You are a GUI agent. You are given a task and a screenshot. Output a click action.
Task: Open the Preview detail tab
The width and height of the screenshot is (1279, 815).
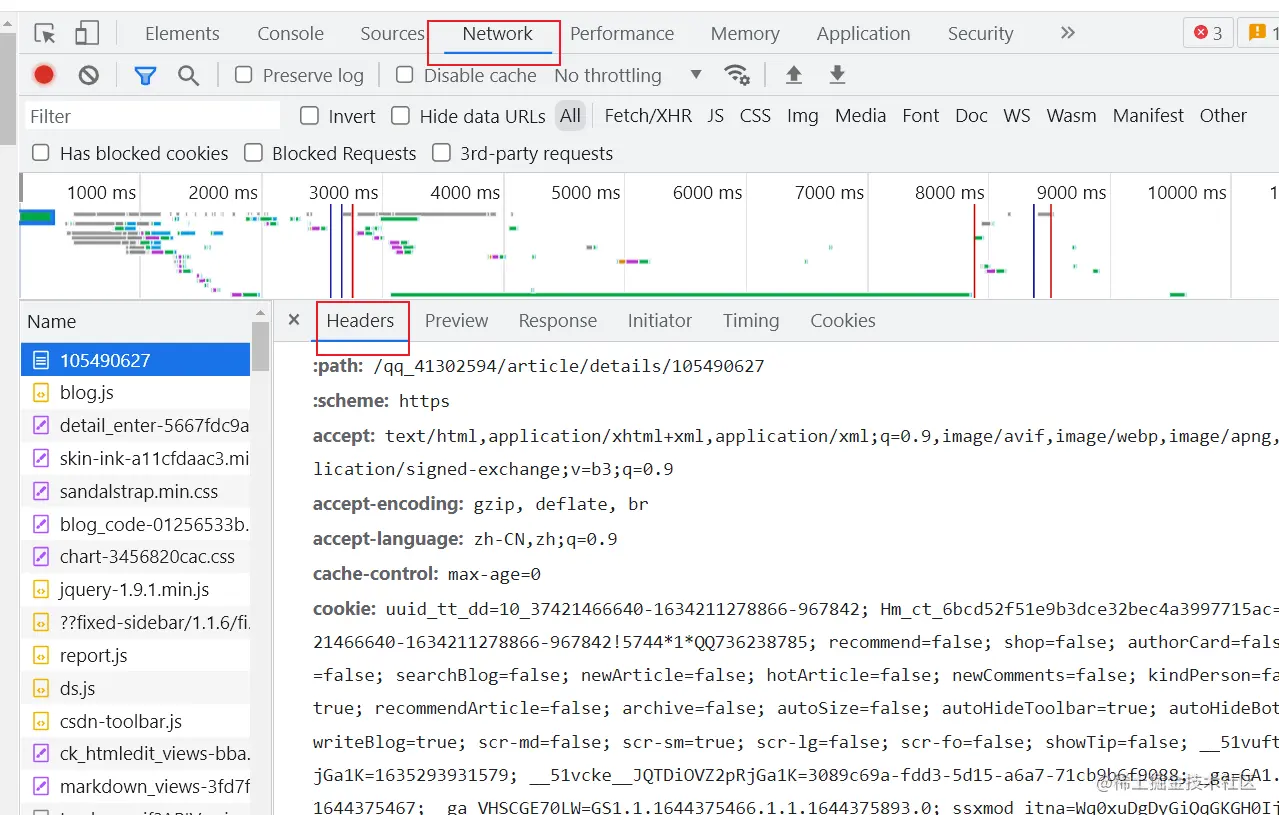click(x=456, y=321)
